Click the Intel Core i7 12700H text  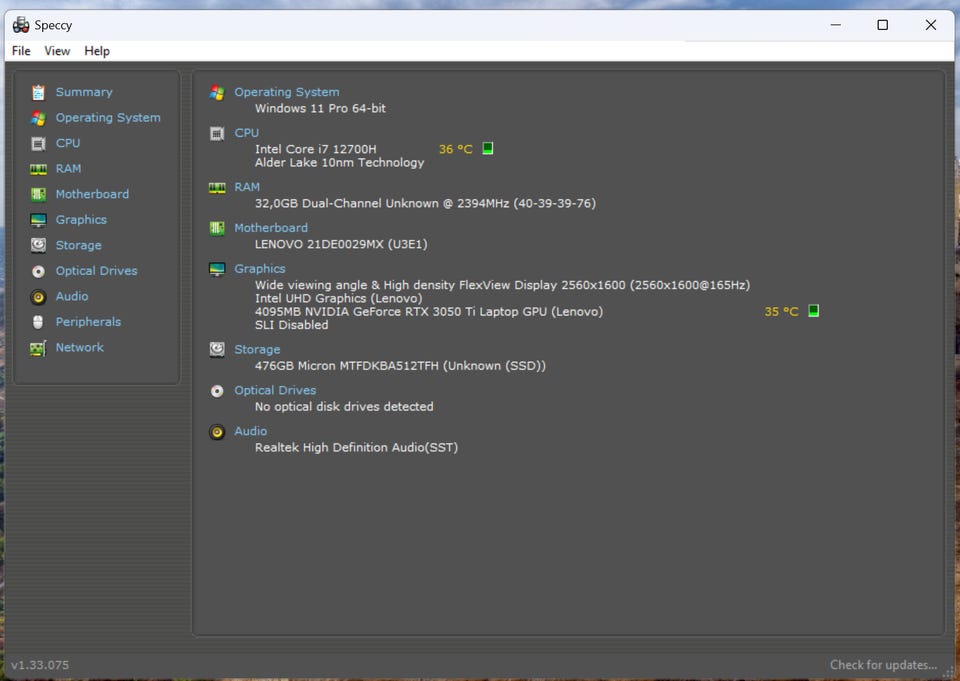pos(315,149)
